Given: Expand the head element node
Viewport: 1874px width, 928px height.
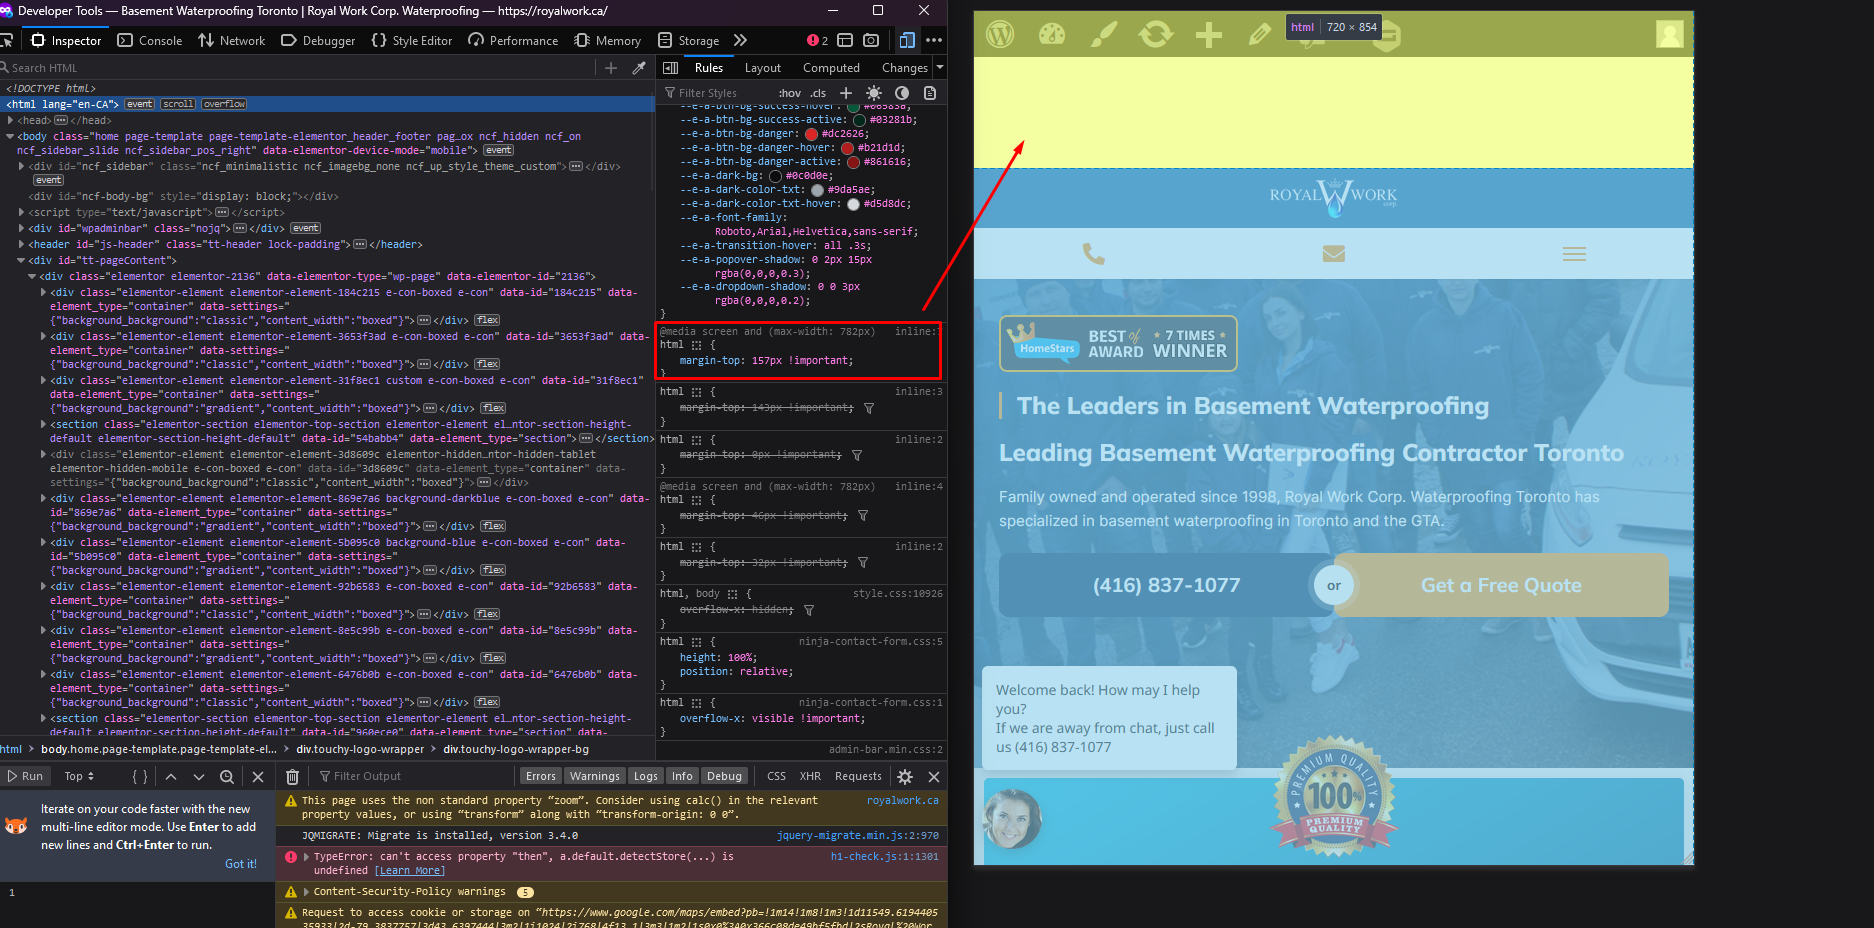Looking at the screenshot, I should coord(11,120).
